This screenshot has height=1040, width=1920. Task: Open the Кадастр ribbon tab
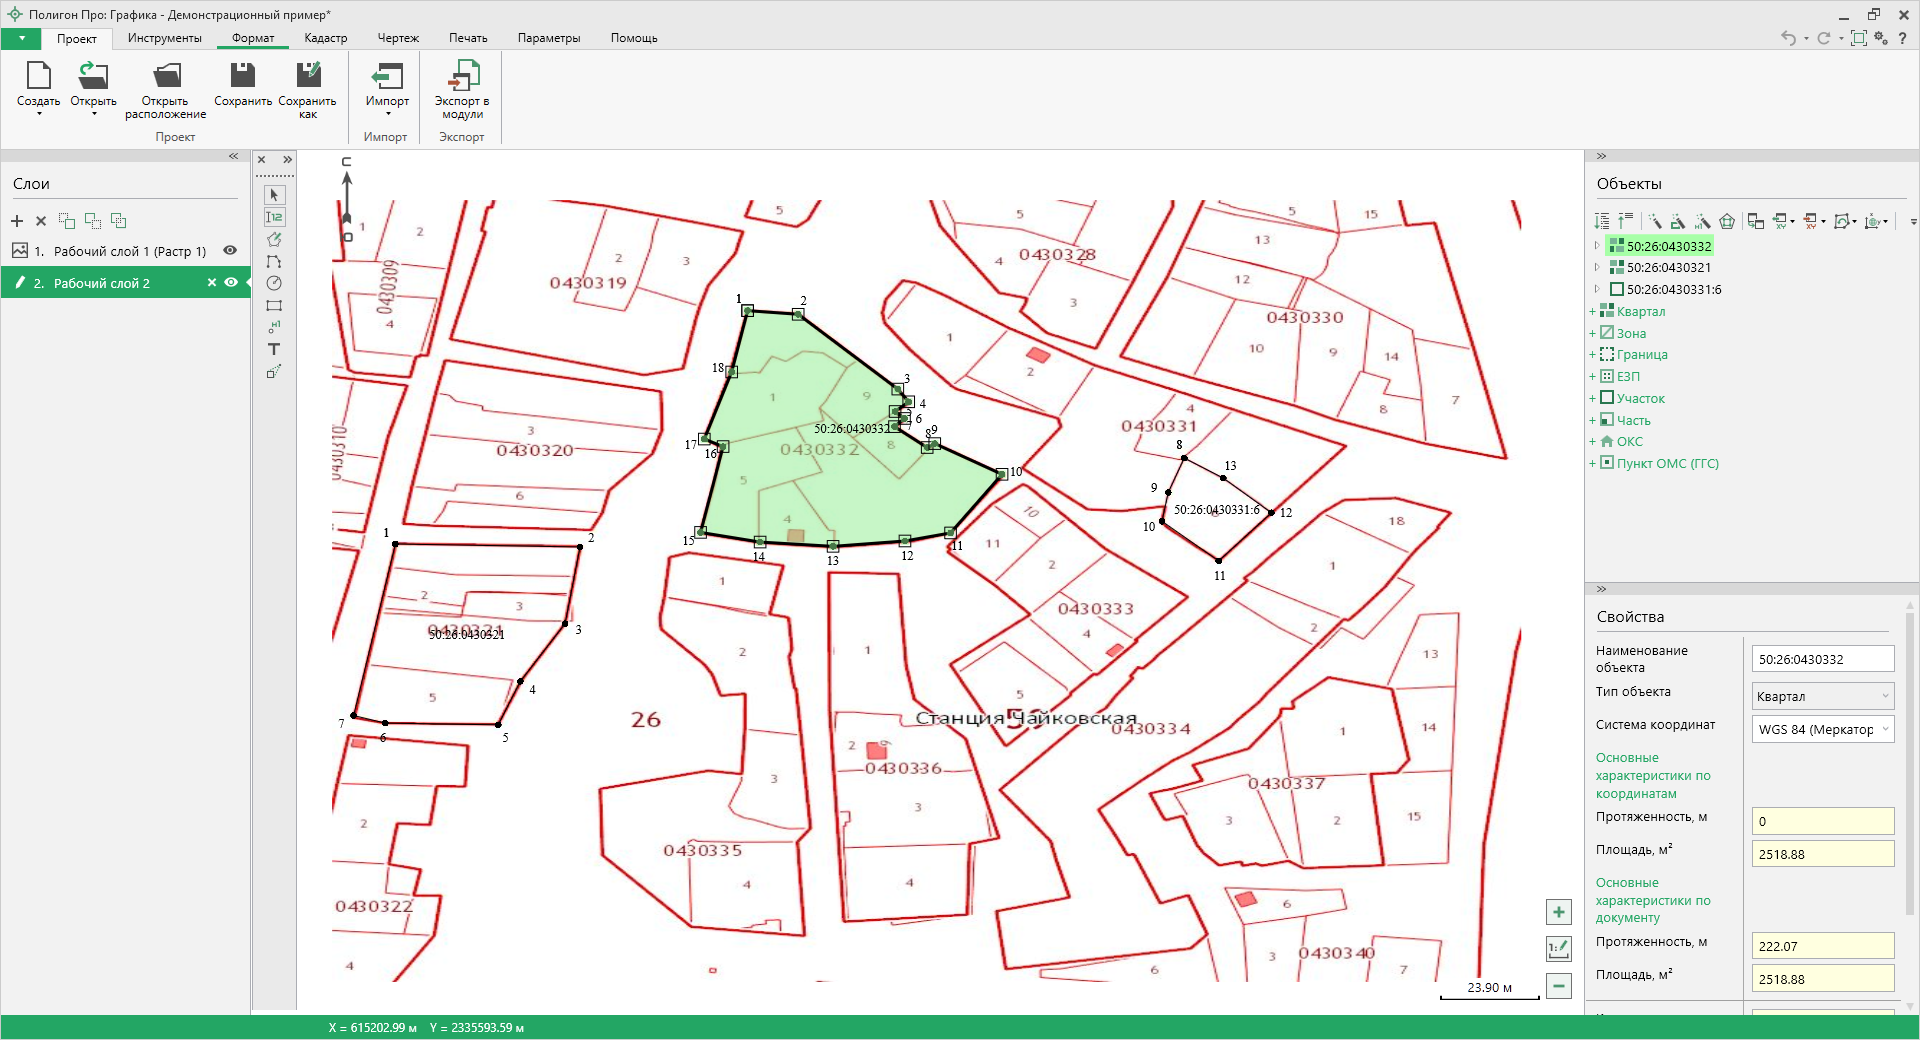click(325, 38)
